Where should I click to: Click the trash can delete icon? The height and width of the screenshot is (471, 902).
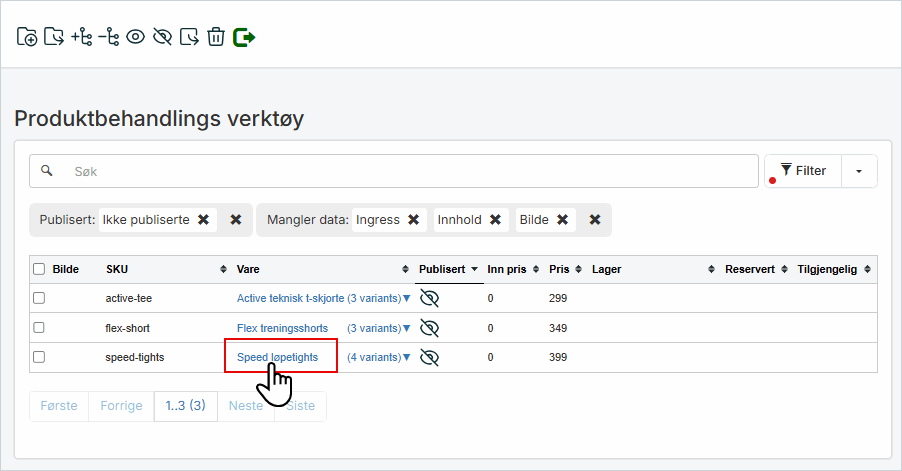pos(216,37)
